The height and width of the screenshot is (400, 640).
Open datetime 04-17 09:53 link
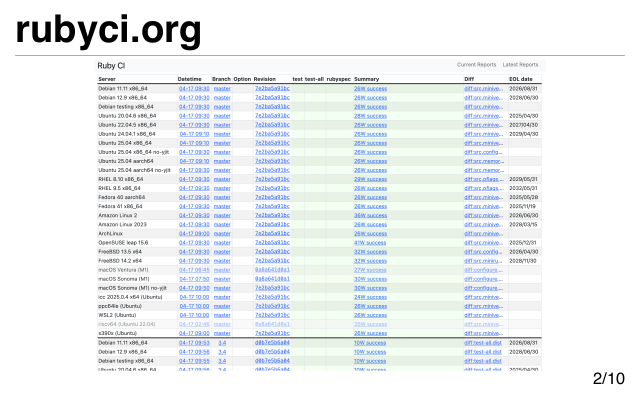point(194,343)
